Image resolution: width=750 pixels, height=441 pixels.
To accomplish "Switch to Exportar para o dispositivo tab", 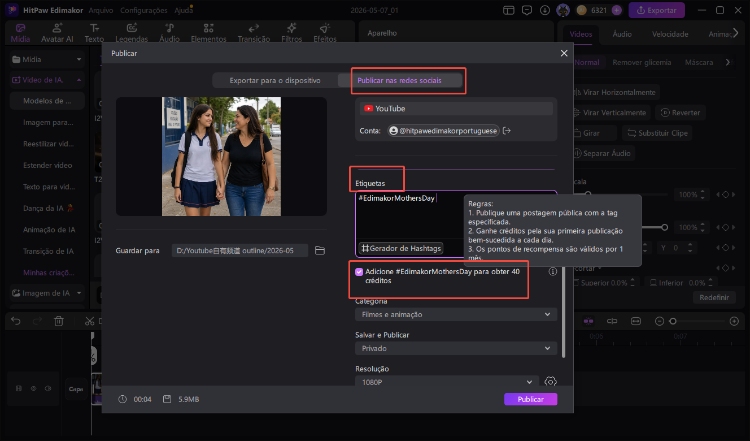I will point(275,80).
